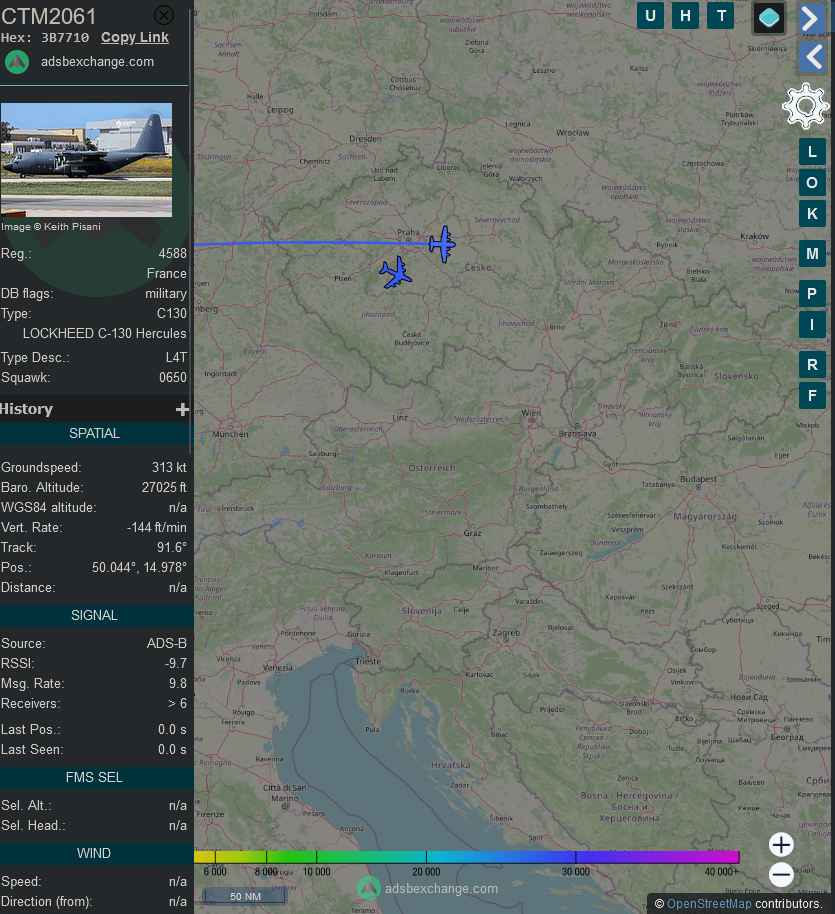Click the Source value ADS-B

tap(167, 644)
